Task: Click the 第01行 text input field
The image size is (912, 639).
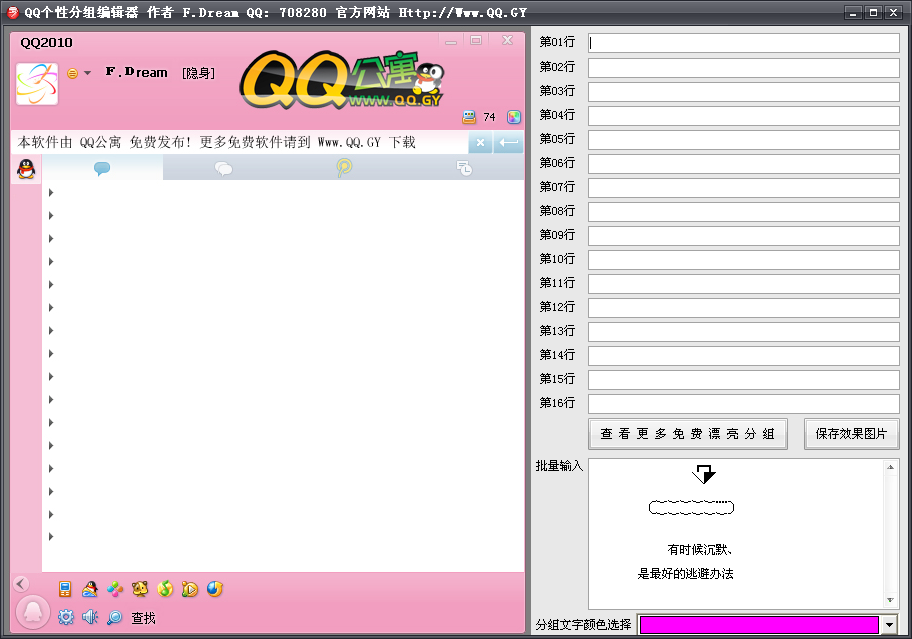Action: [743, 43]
